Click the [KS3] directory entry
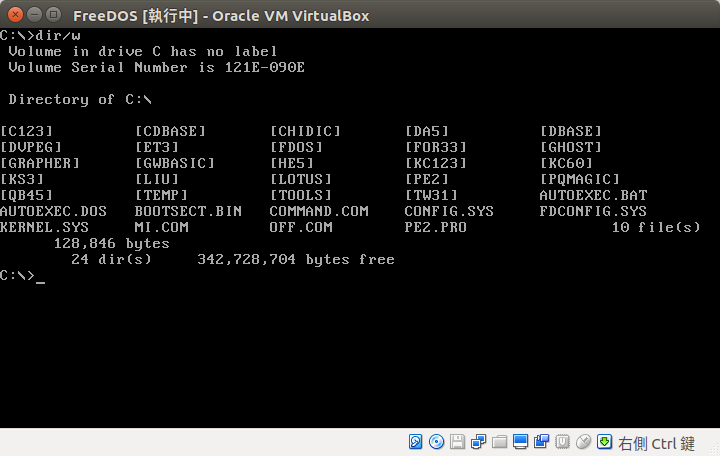This screenshot has width=720, height=456. [22, 179]
